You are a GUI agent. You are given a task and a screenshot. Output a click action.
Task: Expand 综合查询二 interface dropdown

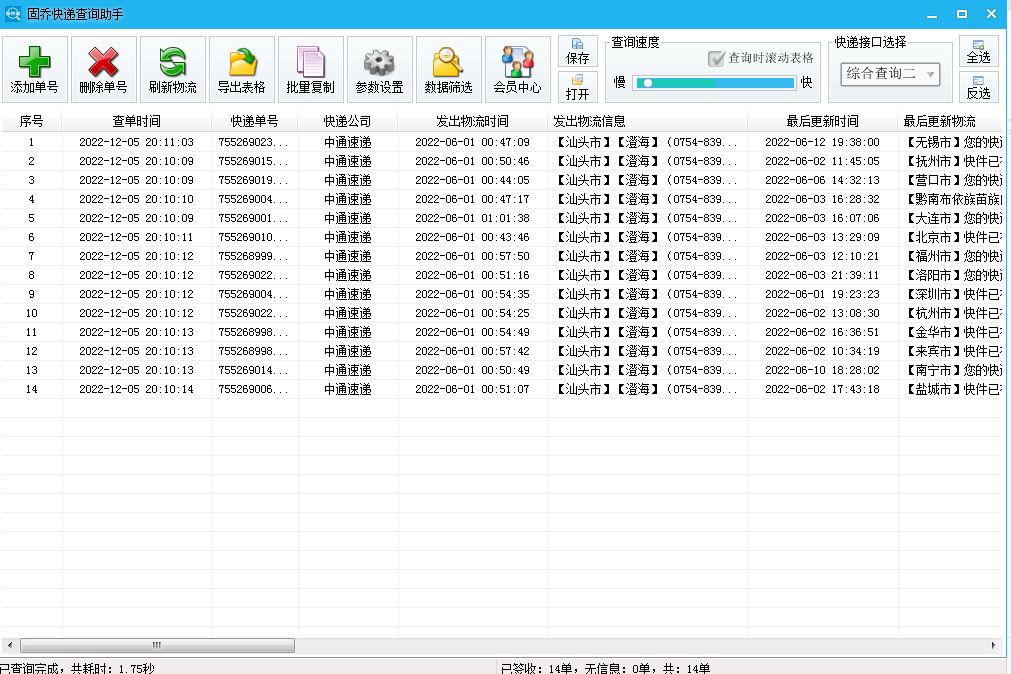tap(931, 74)
